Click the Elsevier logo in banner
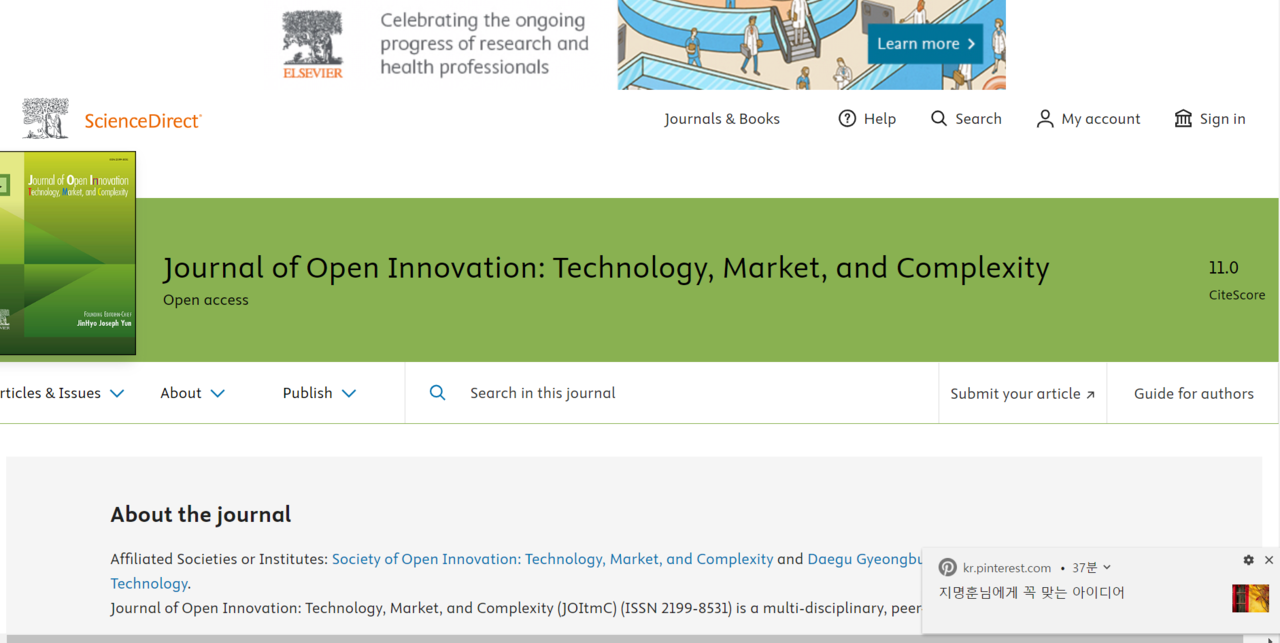Image resolution: width=1280 pixels, height=643 pixels. click(312, 45)
